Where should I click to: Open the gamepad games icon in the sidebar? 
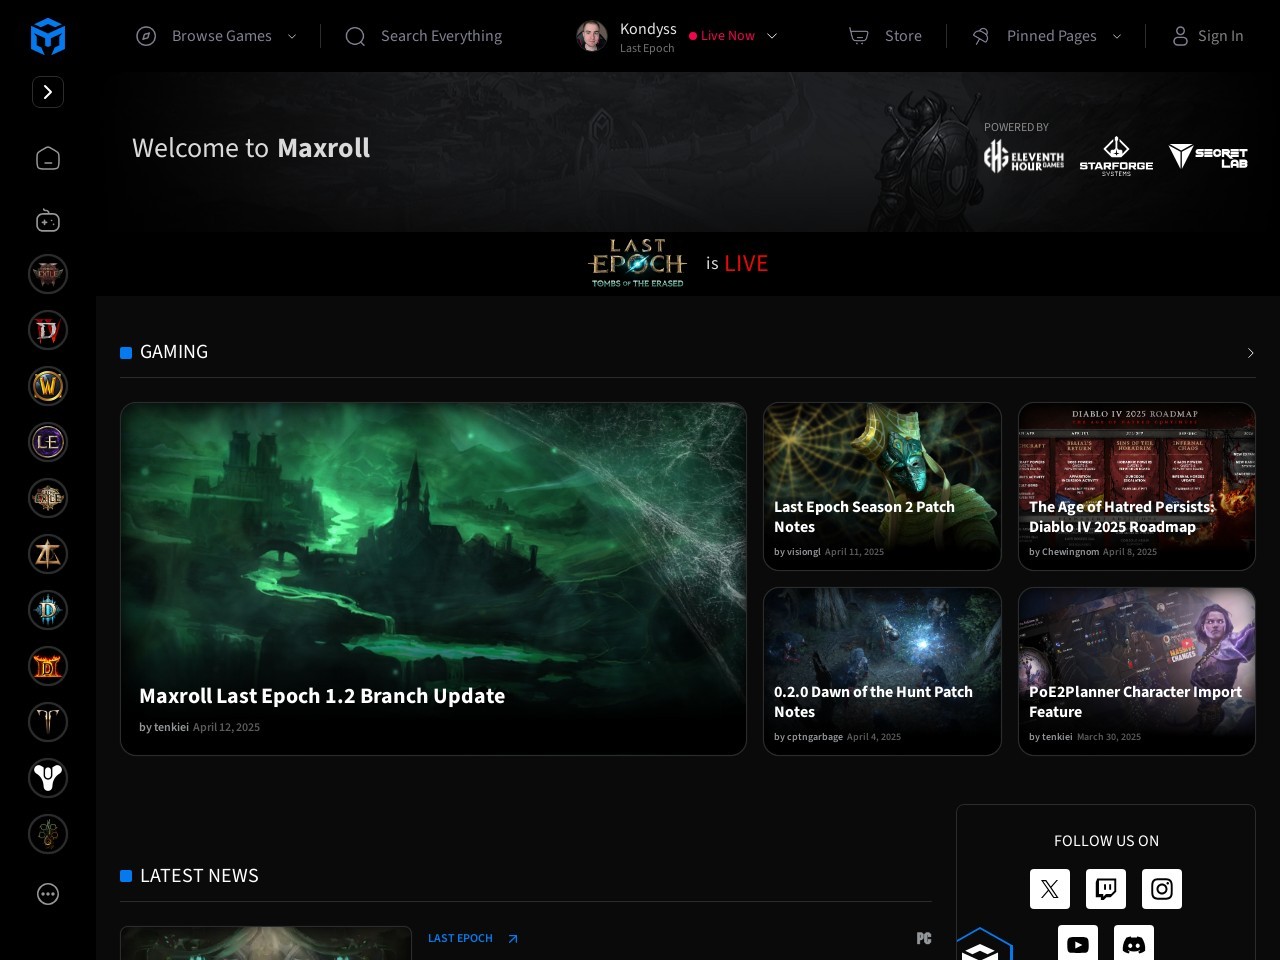48,220
